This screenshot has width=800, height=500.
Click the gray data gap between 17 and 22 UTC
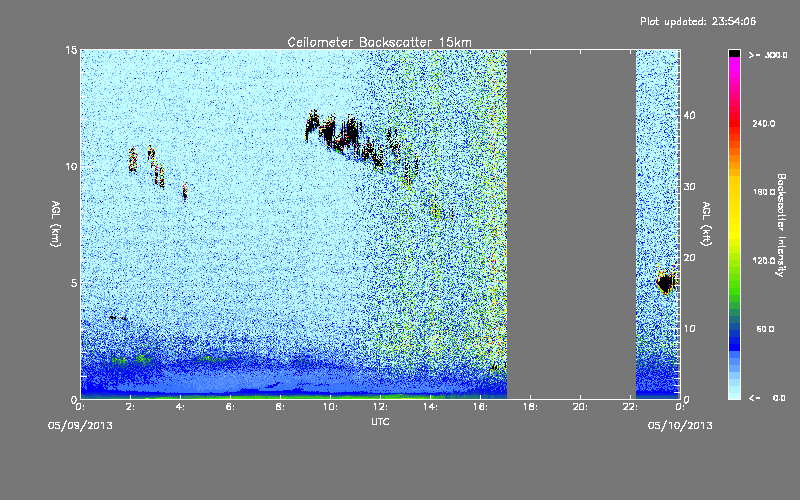tap(571, 224)
